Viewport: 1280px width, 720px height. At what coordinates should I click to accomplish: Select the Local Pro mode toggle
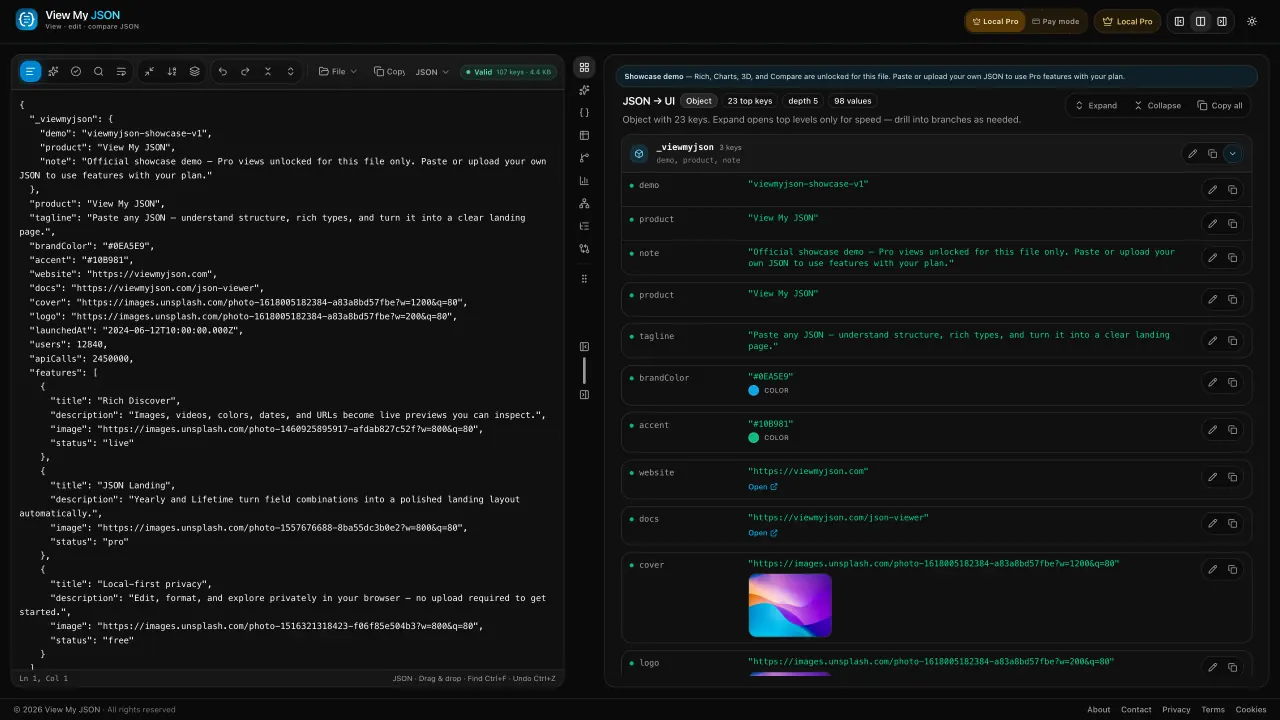(996, 21)
